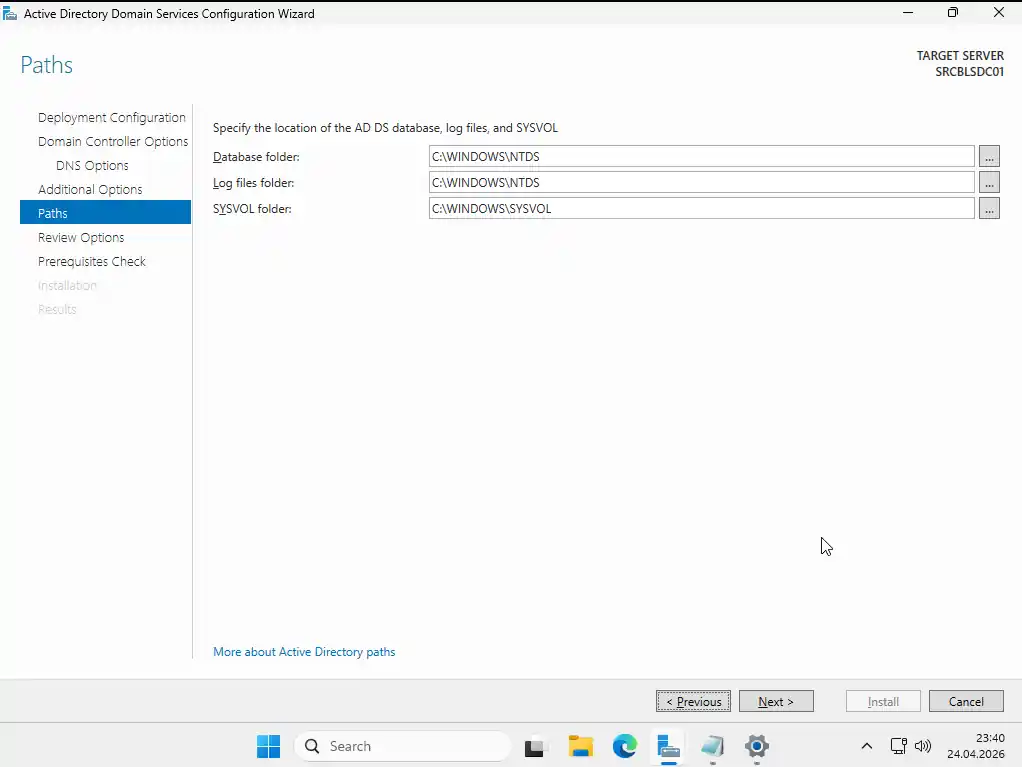The height and width of the screenshot is (767, 1022).
Task: Launch File Explorer from taskbar
Action: [580, 746]
